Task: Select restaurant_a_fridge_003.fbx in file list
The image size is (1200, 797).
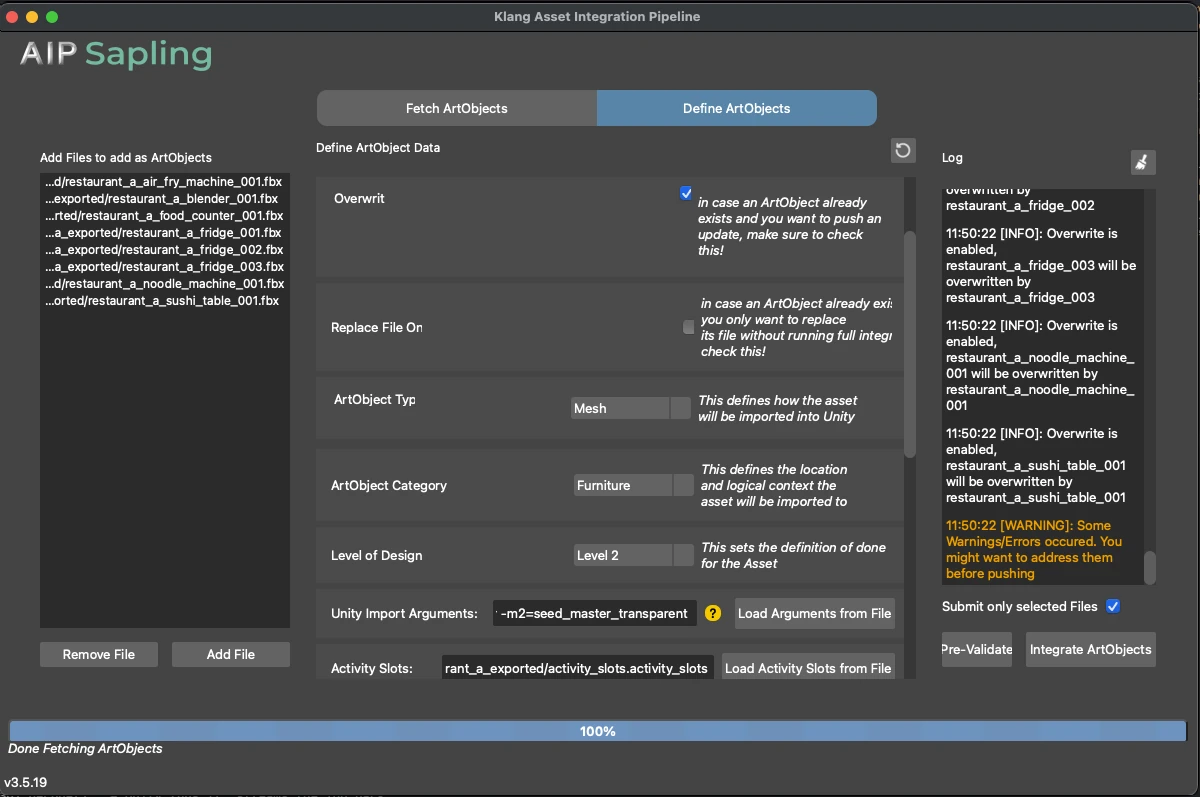Action: [x=165, y=267]
